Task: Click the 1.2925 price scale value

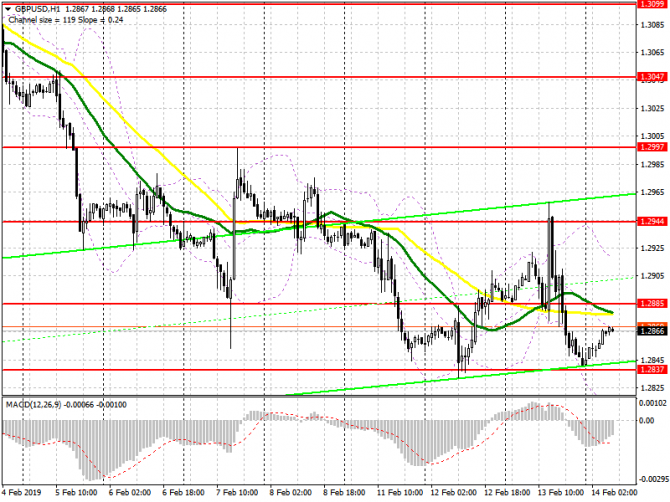Action: point(653,248)
